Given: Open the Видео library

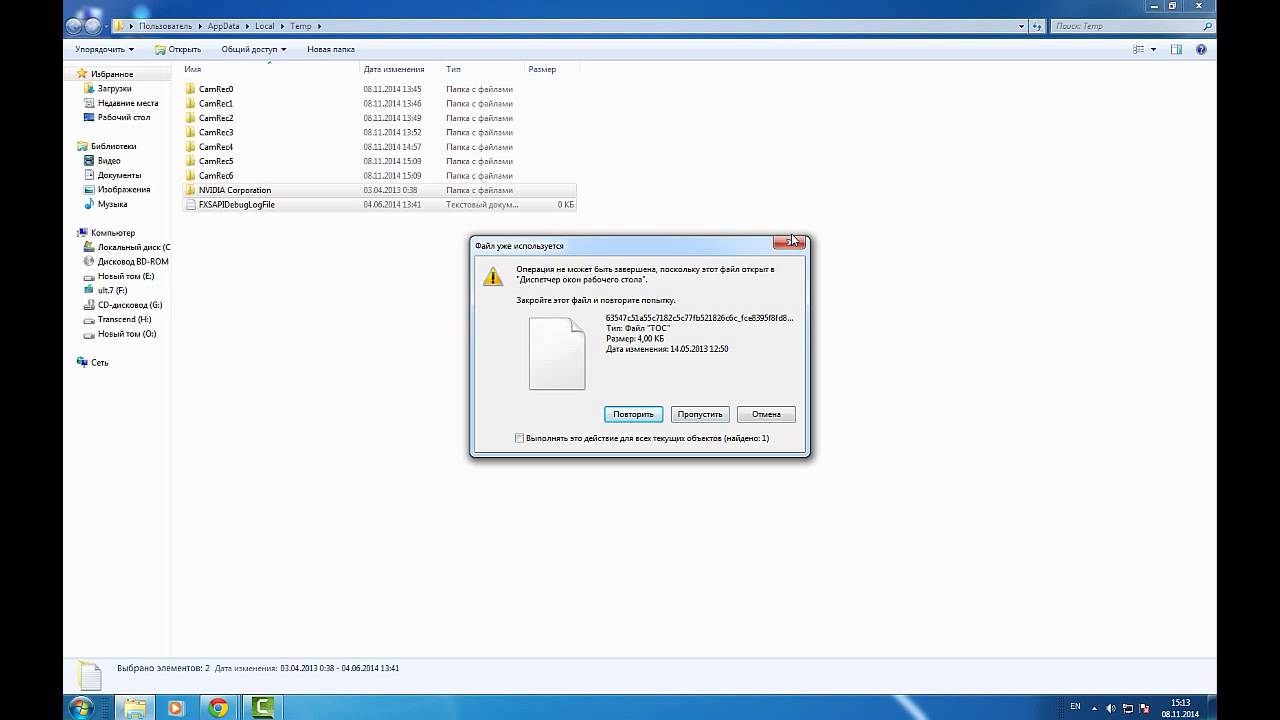Looking at the screenshot, I should click(x=109, y=161).
